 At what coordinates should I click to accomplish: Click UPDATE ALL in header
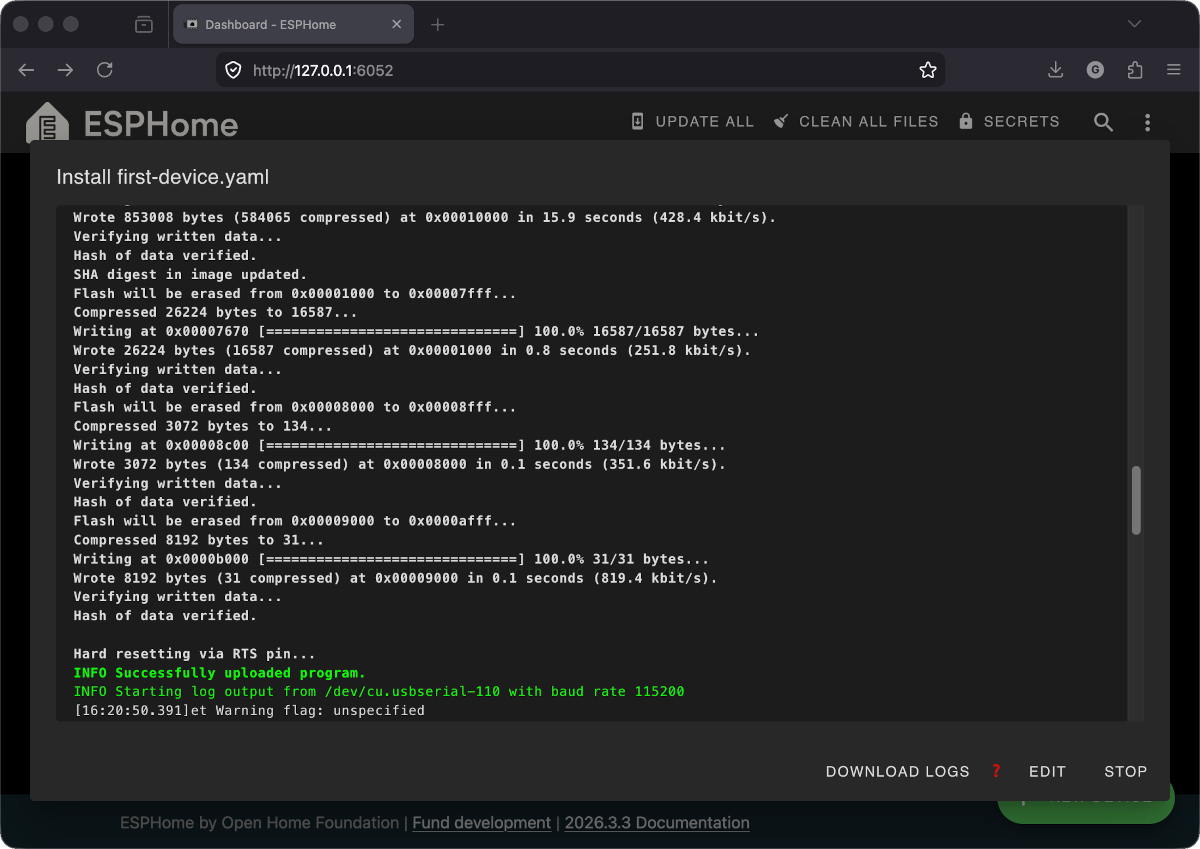(692, 121)
